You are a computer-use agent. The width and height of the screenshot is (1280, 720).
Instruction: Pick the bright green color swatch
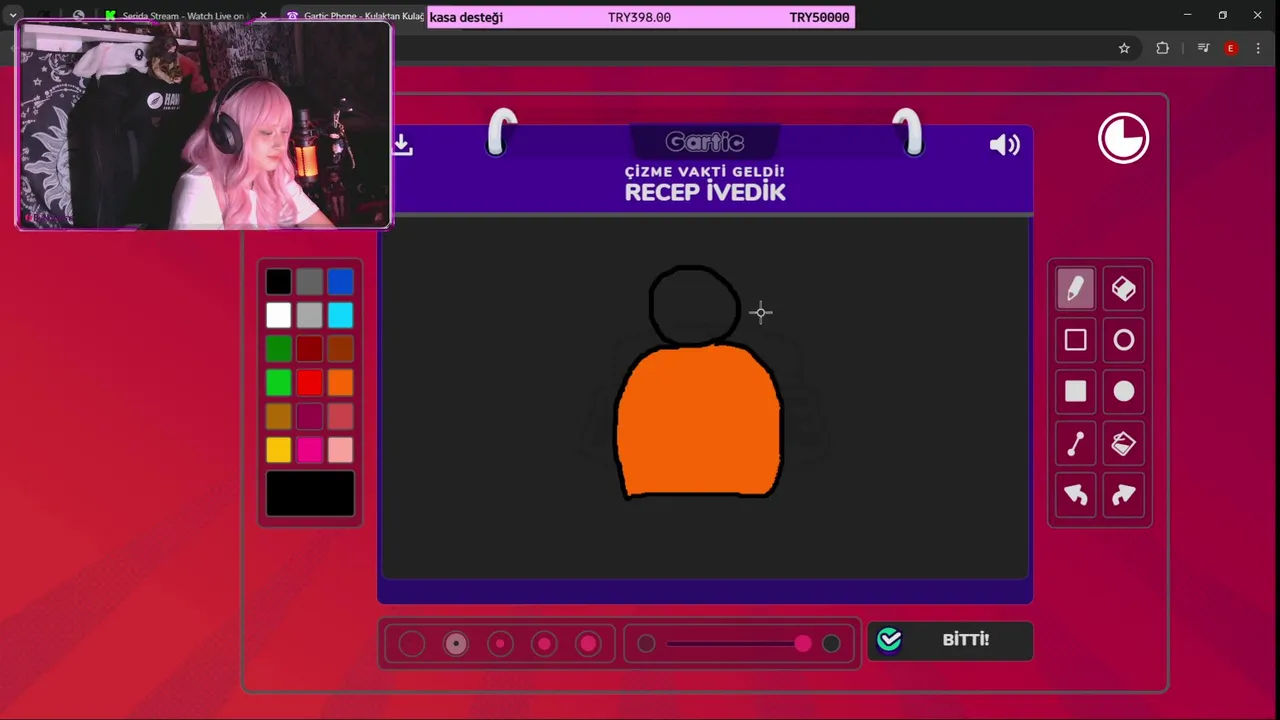(x=279, y=383)
